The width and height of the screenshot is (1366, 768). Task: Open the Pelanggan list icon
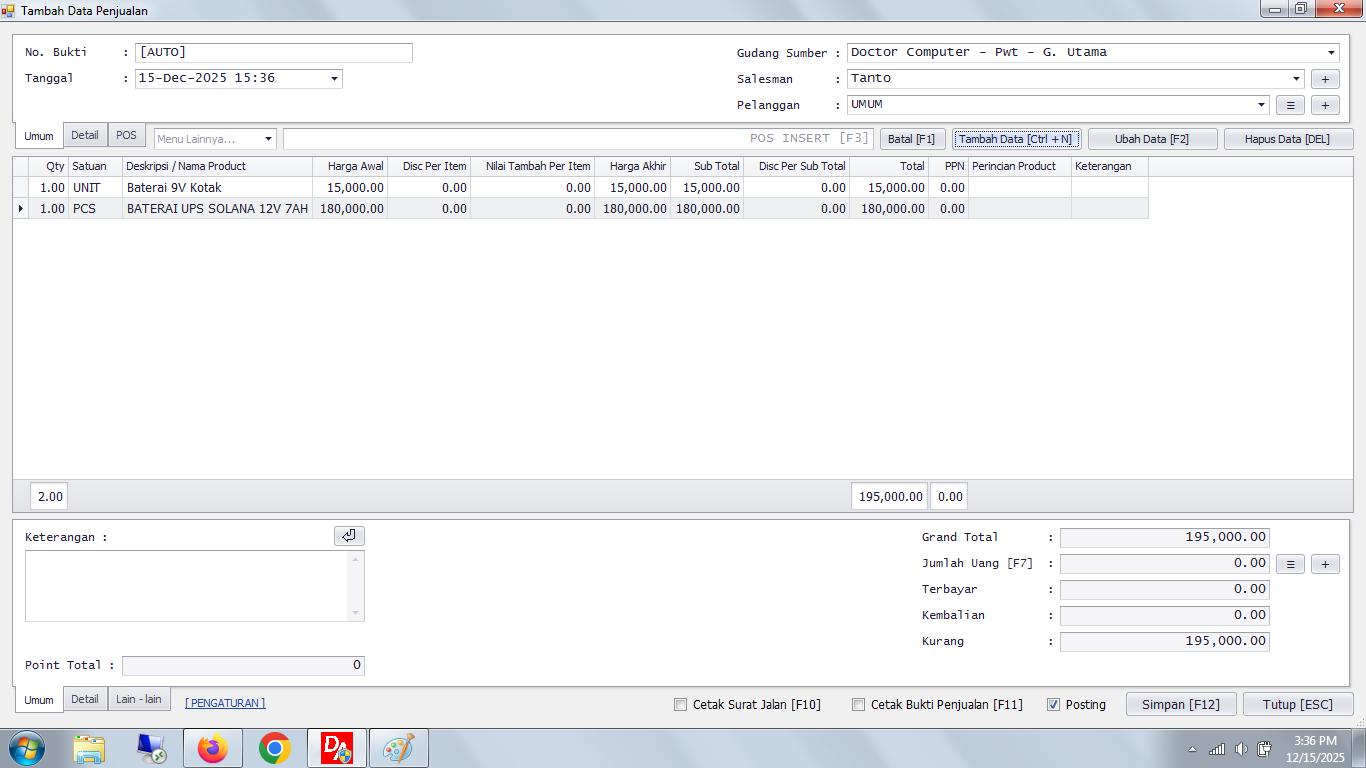pyautogui.click(x=1290, y=105)
